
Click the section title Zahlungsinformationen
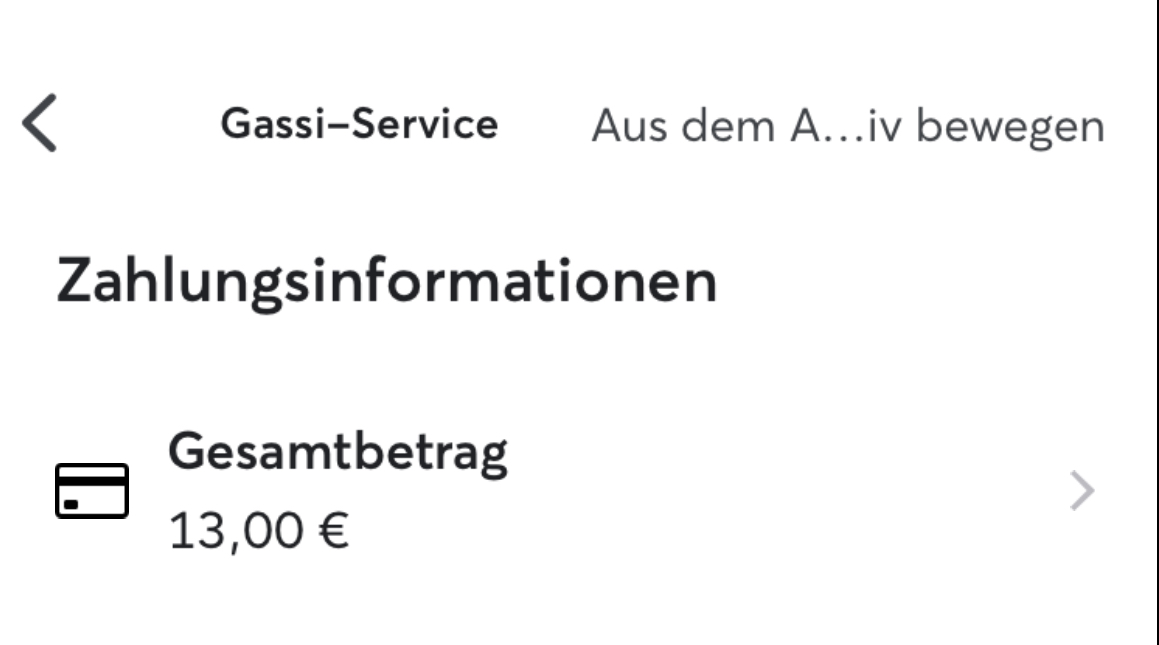[387, 282]
